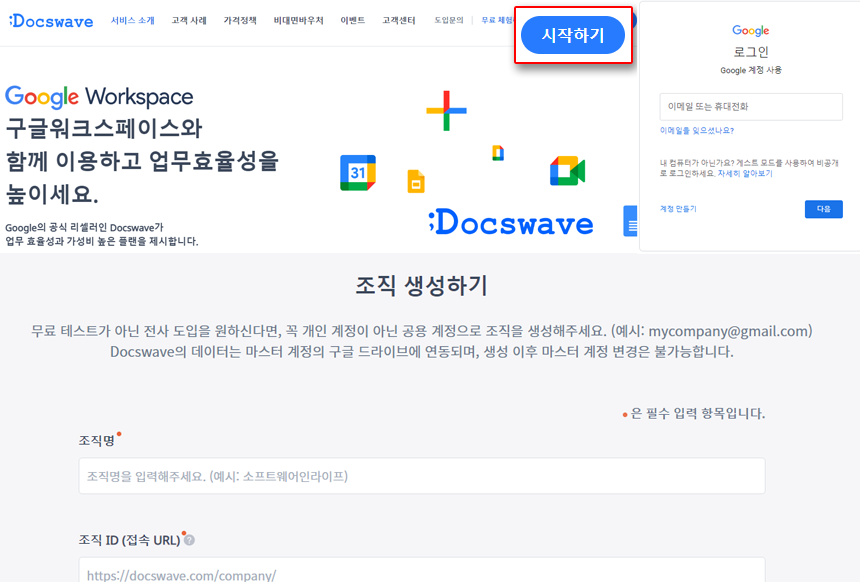
Task: Click the 조직 생성하기 heading
Action: pos(421,285)
